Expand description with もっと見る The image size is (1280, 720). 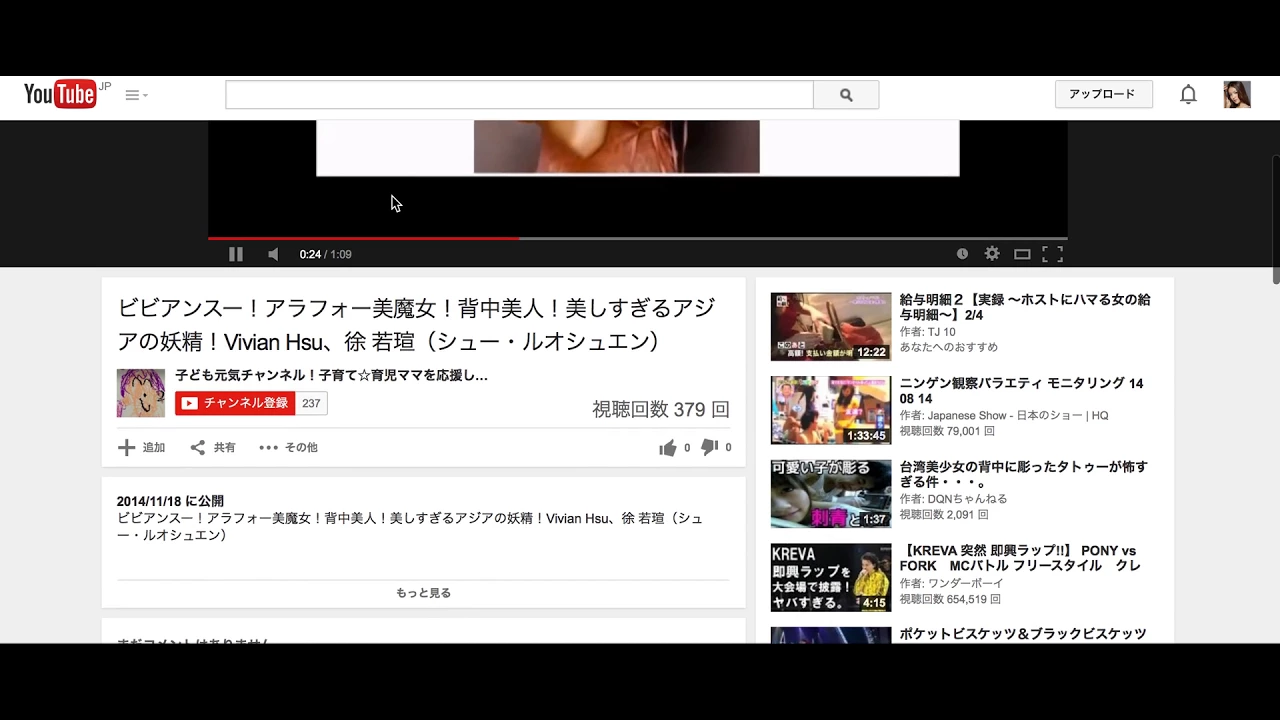click(x=423, y=593)
